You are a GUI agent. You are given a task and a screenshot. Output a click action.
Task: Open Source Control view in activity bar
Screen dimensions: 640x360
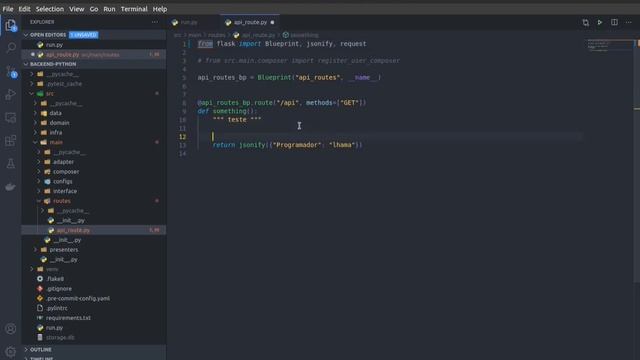pos(11,72)
